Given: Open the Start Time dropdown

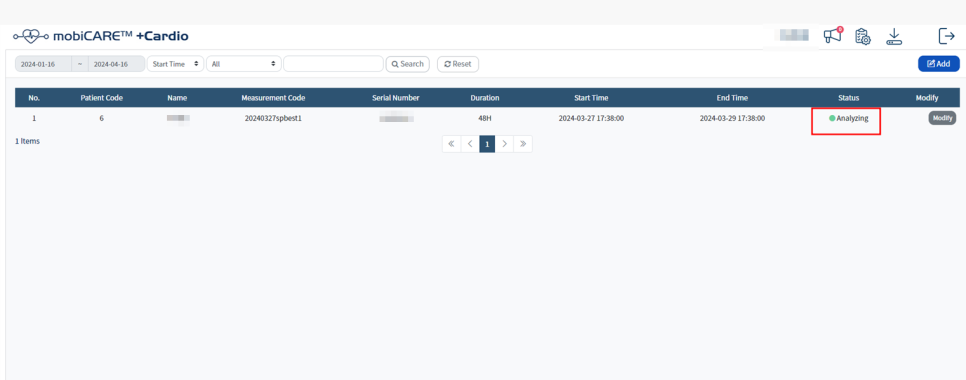Looking at the screenshot, I should pos(175,64).
